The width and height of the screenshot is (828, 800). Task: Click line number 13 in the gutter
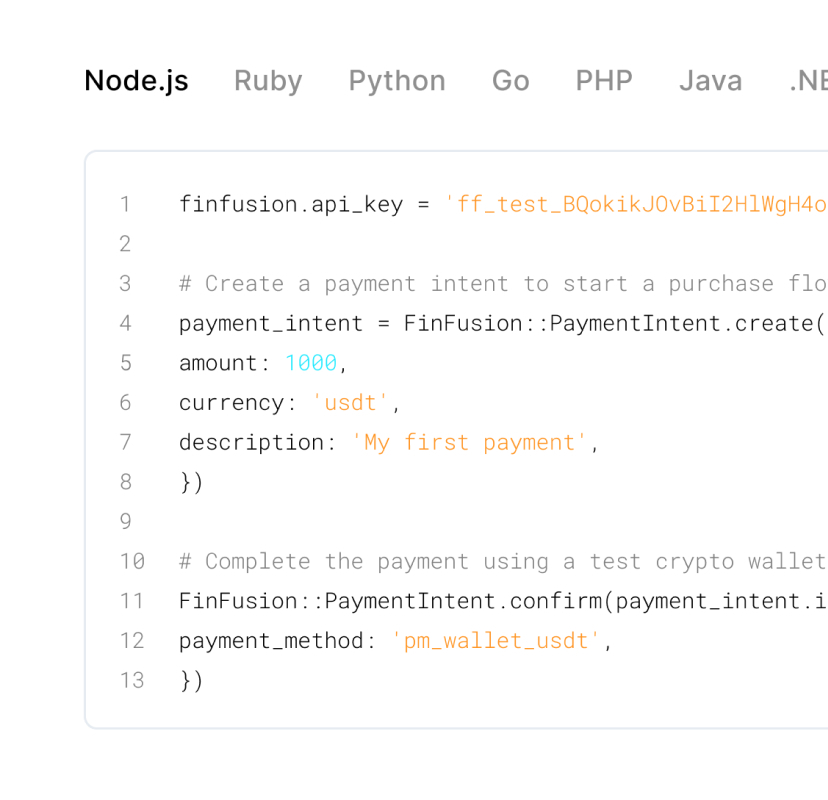point(131,681)
